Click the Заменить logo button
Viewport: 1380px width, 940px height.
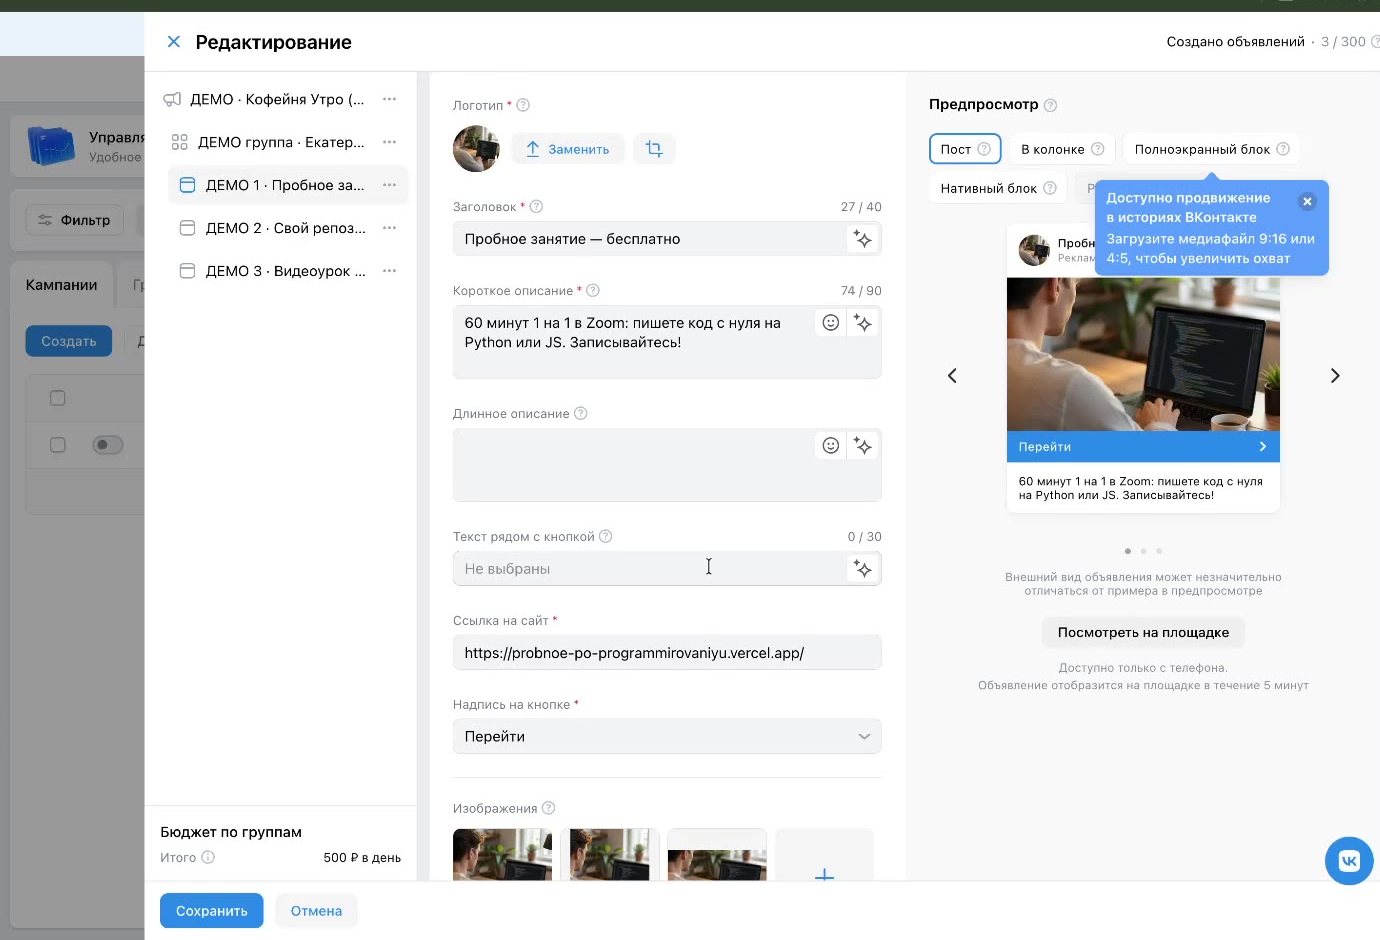click(568, 149)
